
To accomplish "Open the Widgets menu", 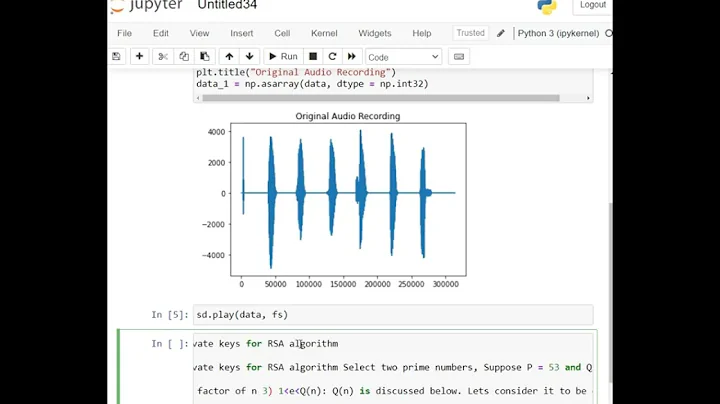I will (x=375, y=33).
